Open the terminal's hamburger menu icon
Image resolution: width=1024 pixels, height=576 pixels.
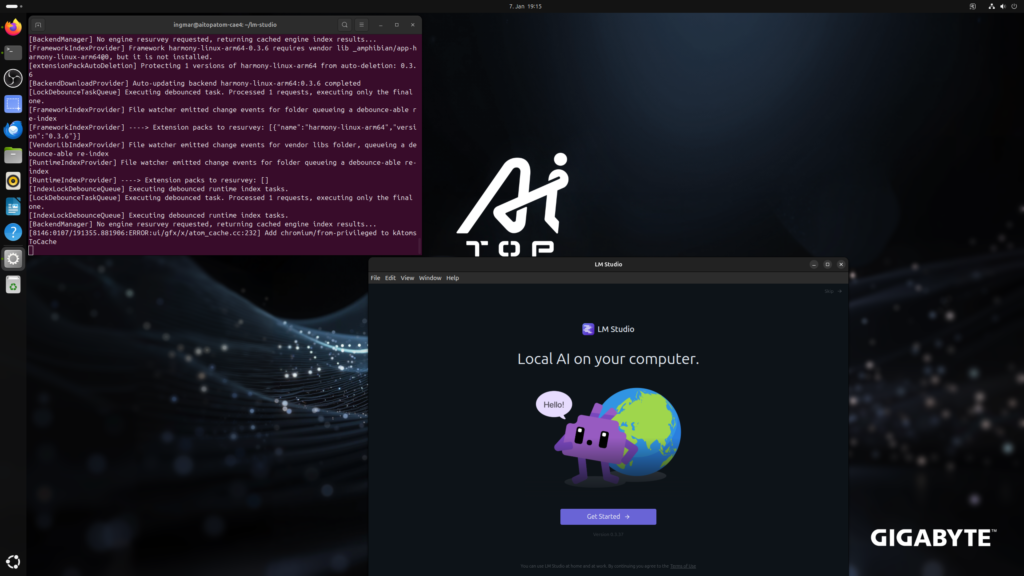pyautogui.click(x=361, y=24)
